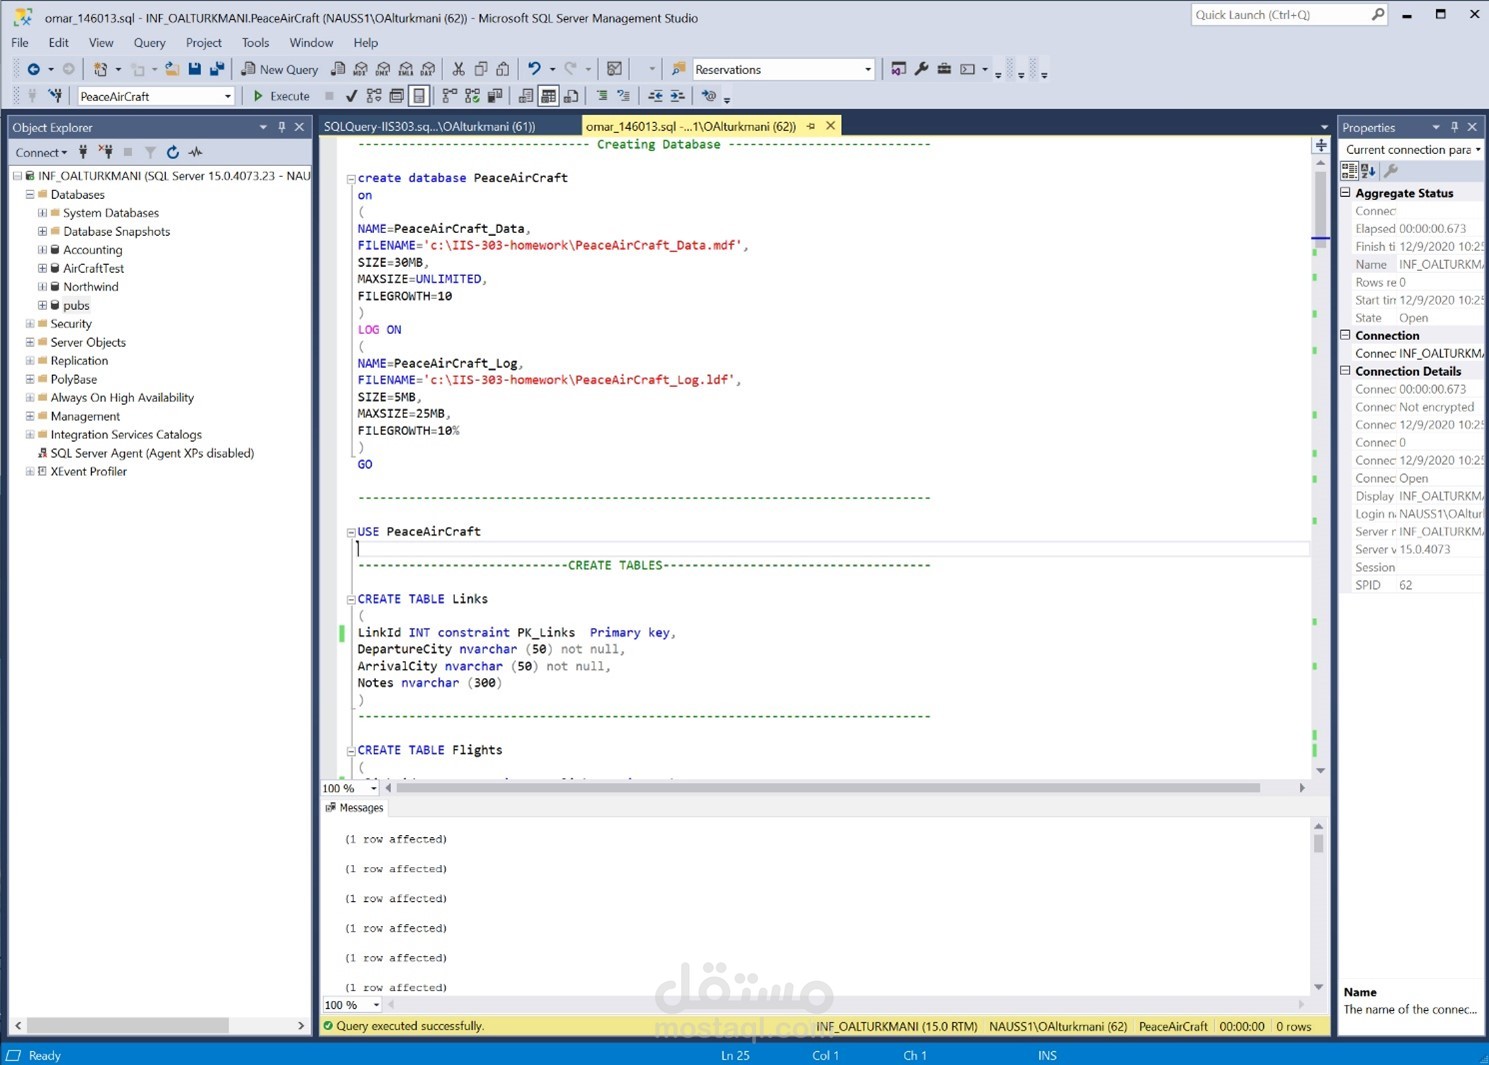Click Object Explorer Connect plug icon
The width and height of the screenshot is (1489, 1065).
[83, 152]
